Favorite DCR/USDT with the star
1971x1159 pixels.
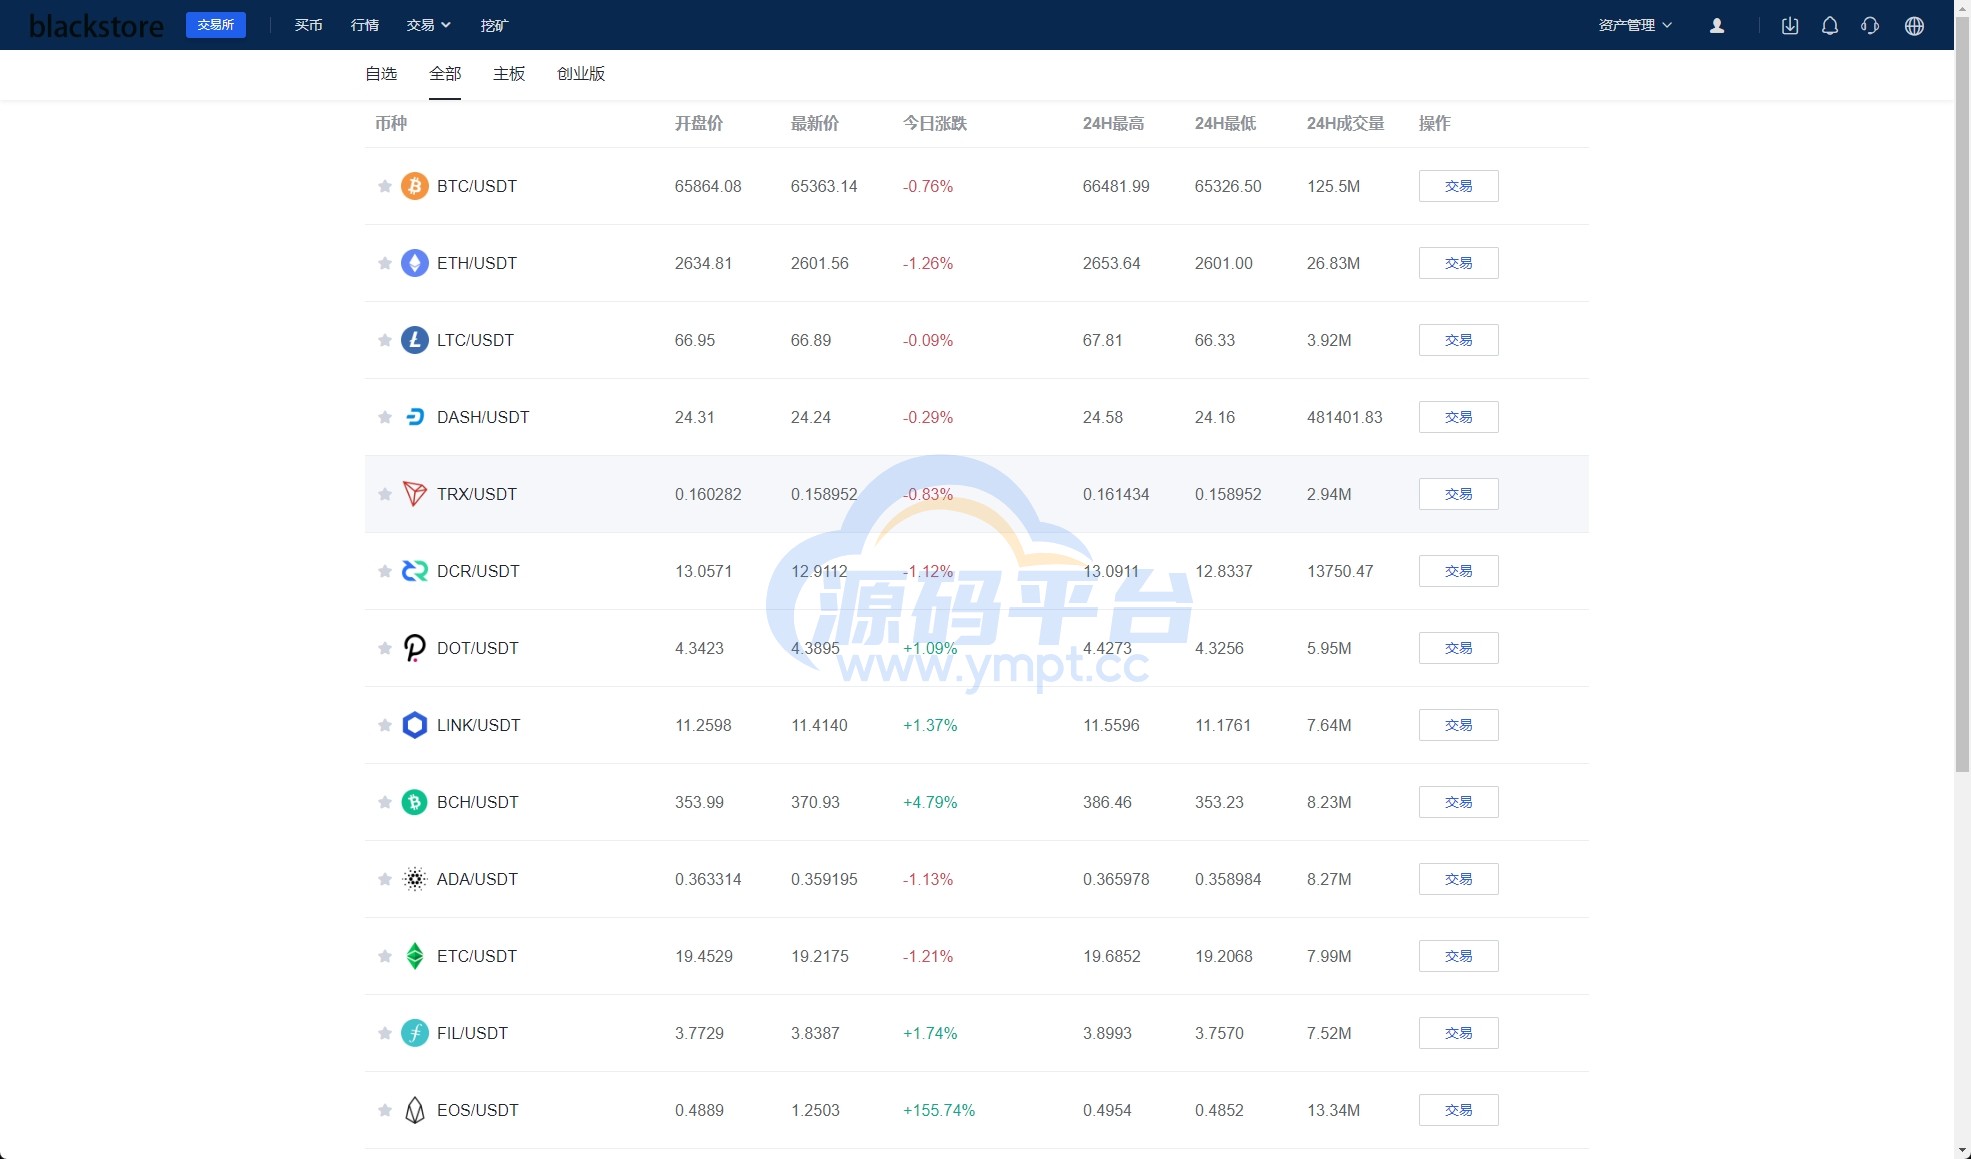(384, 571)
